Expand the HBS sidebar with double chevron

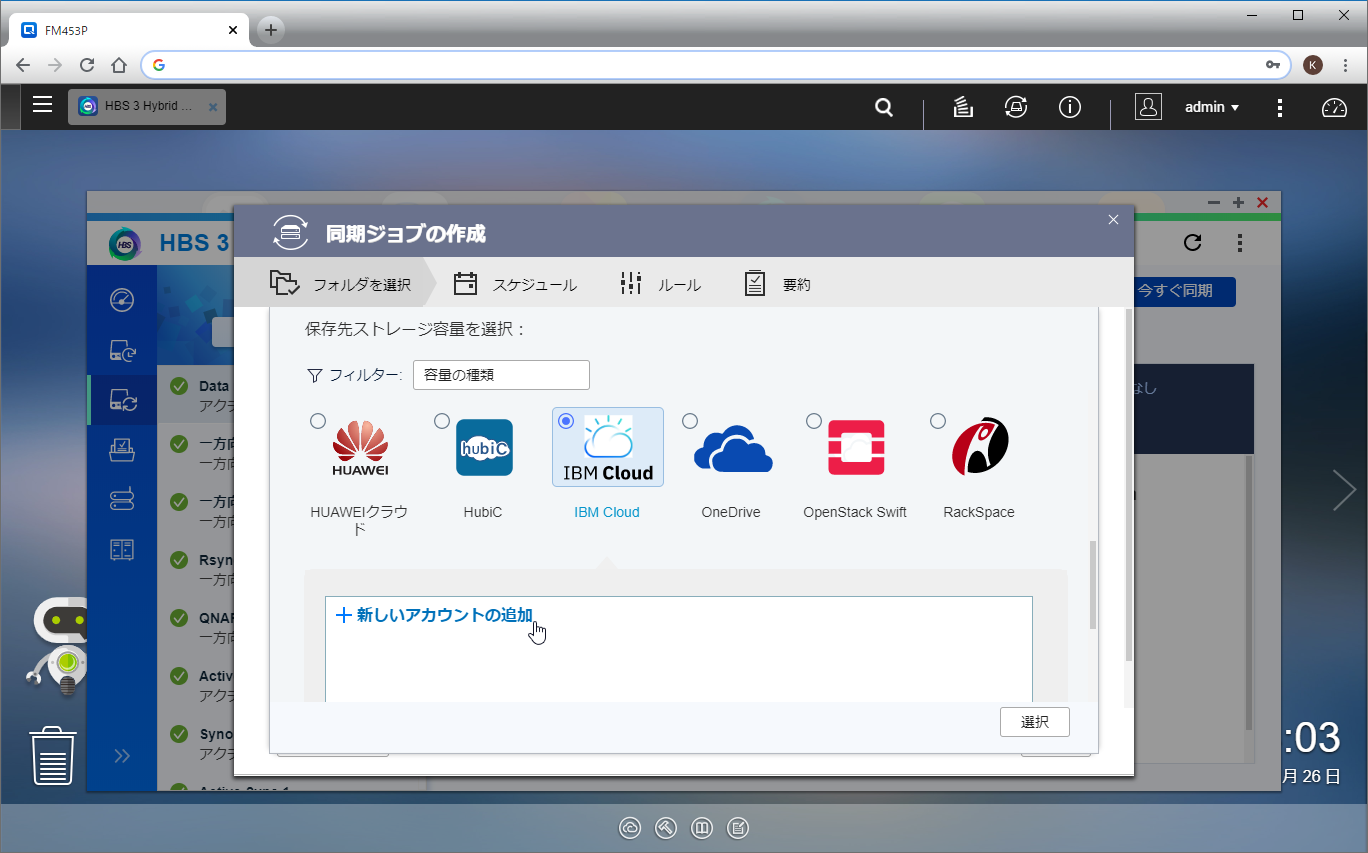click(122, 755)
